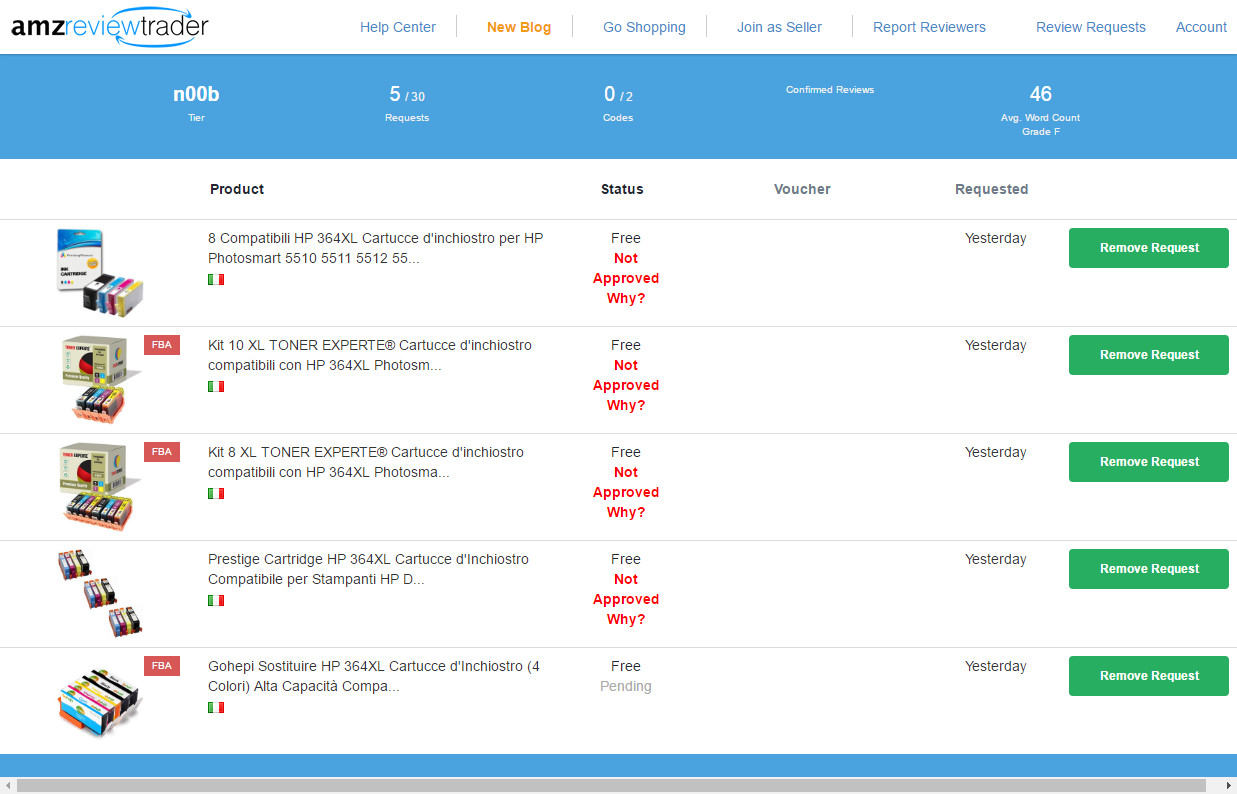Click Italian flag under Kit 10 XL product
Viewport: 1237px width, 794px height.
coord(216,387)
